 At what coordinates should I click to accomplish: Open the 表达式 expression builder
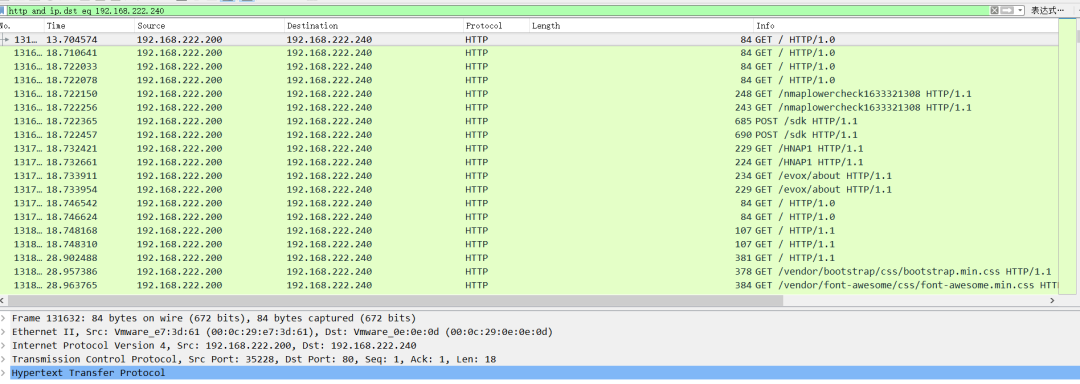point(1047,11)
